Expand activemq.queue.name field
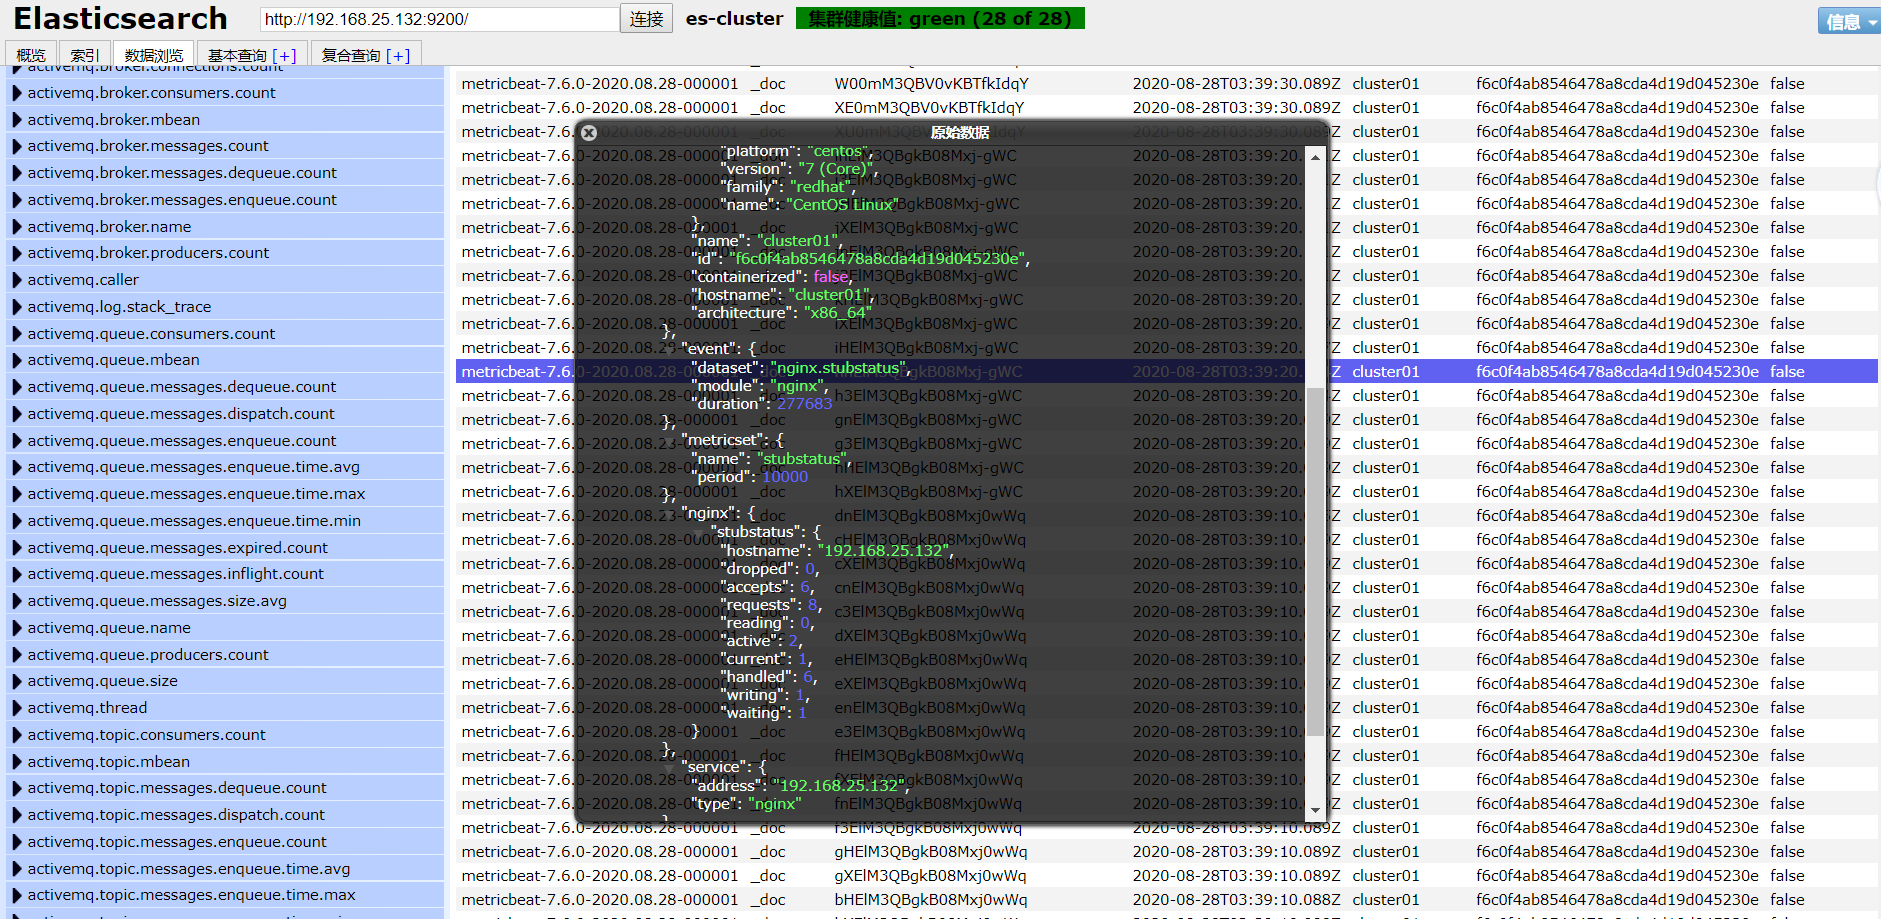Screen dimensions: 1881x919 tap(17, 628)
